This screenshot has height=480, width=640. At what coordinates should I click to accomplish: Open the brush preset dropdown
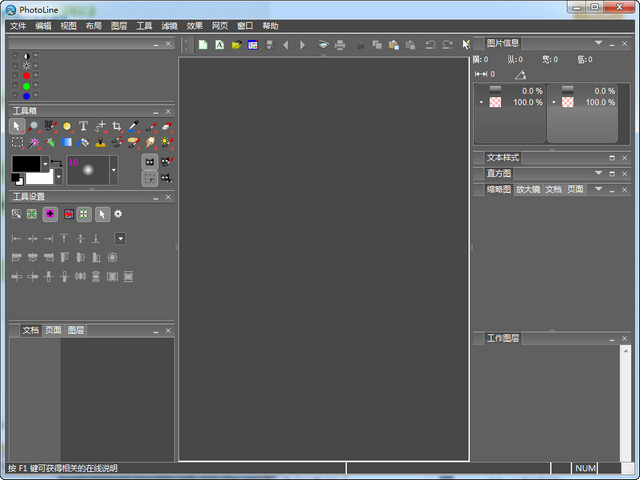113,170
